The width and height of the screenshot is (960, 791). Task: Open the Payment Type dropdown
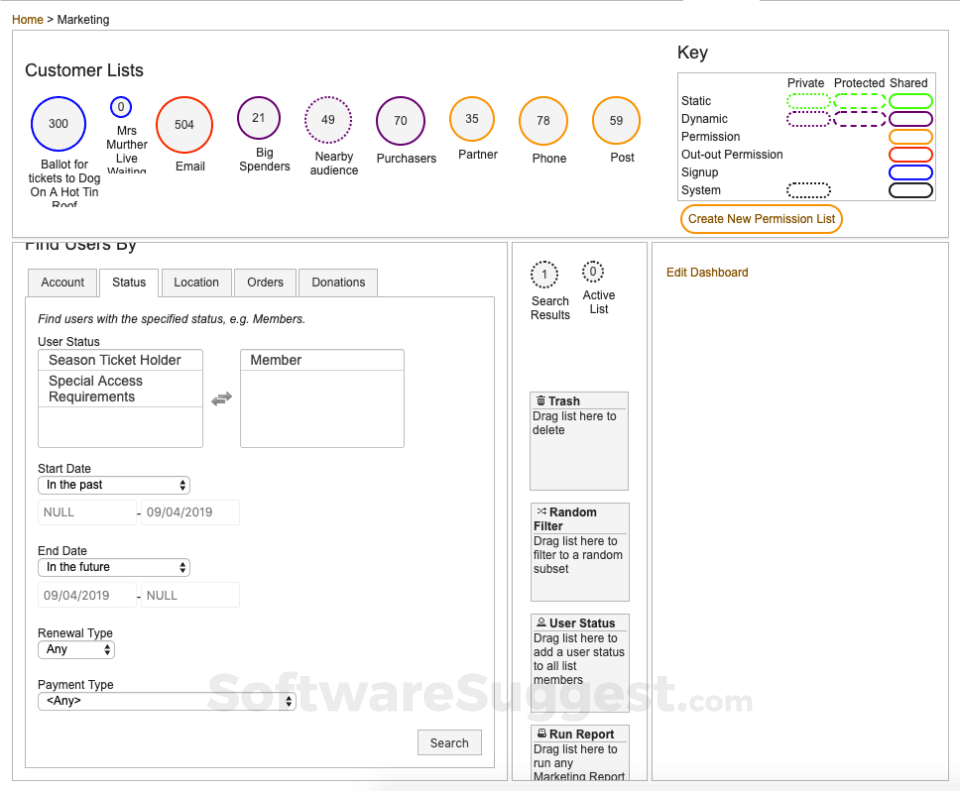point(166,701)
